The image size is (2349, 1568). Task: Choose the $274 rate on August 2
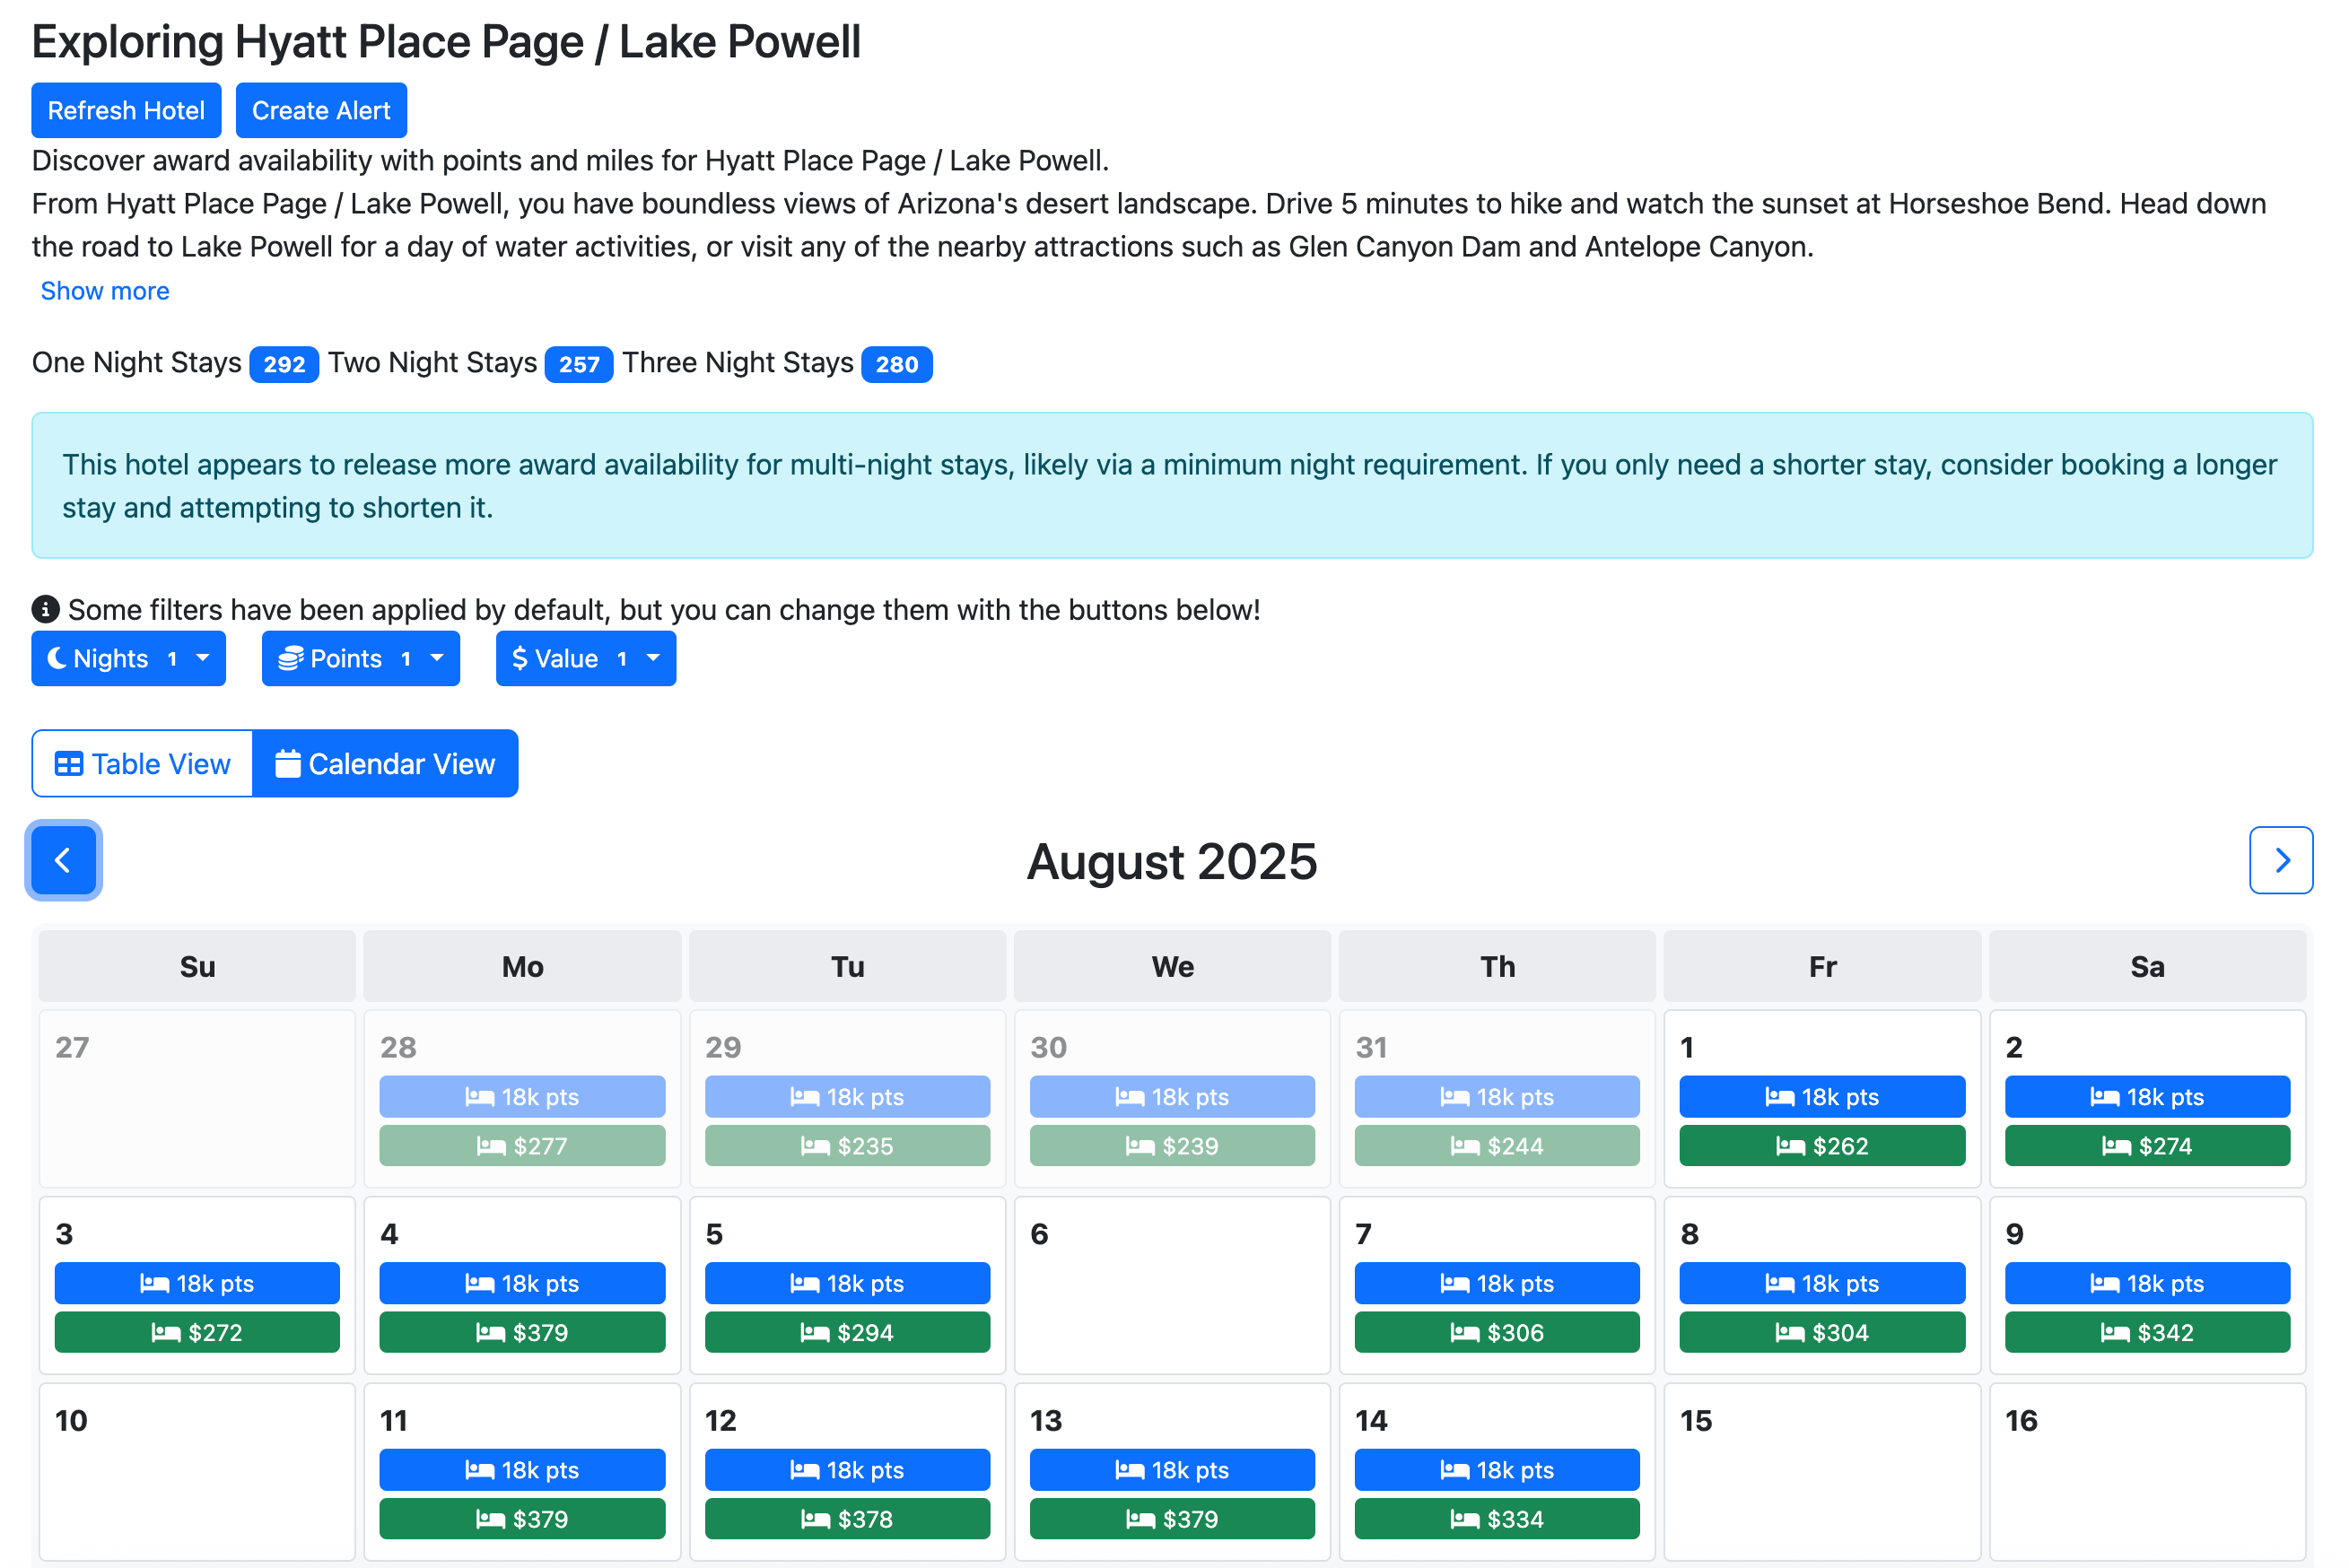(2146, 1146)
